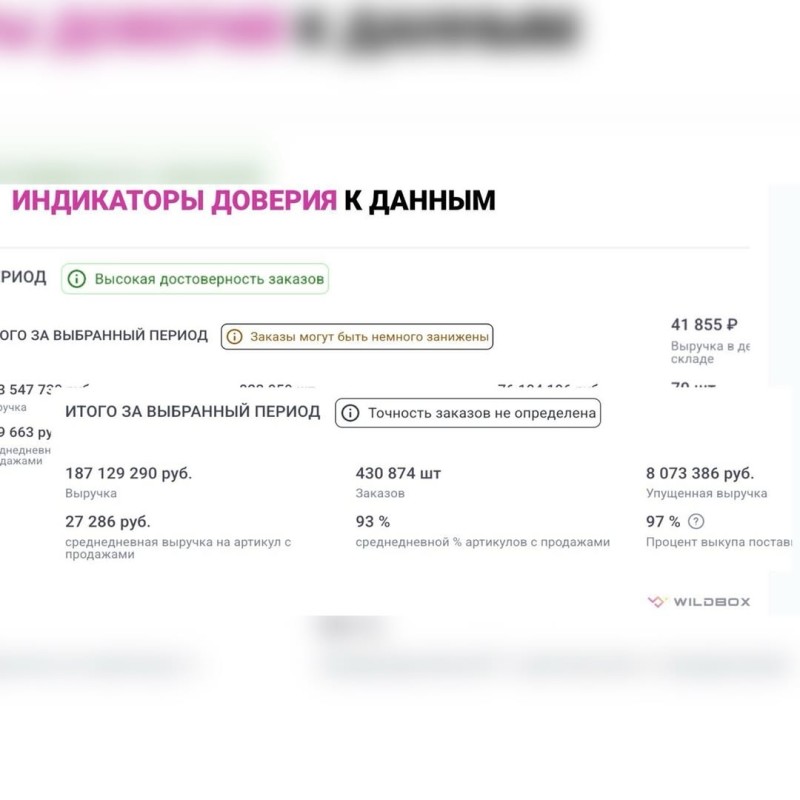Click the 27 286 руб. daily average value
The width and height of the screenshot is (800, 800).
(x=108, y=521)
